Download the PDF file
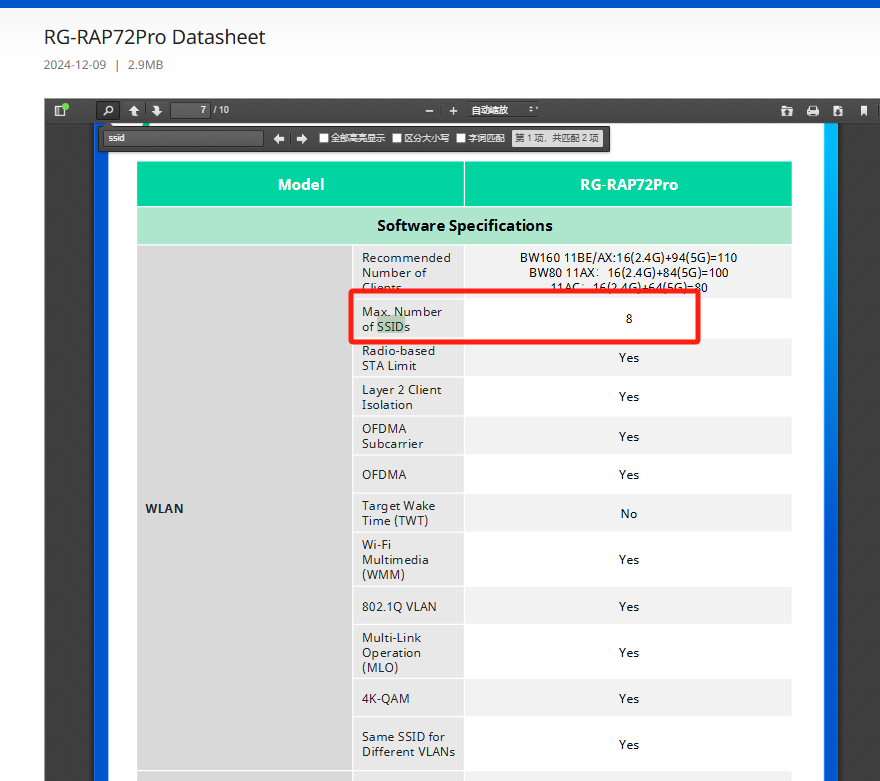The height and width of the screenshot is (781, 880). point(838,111)
